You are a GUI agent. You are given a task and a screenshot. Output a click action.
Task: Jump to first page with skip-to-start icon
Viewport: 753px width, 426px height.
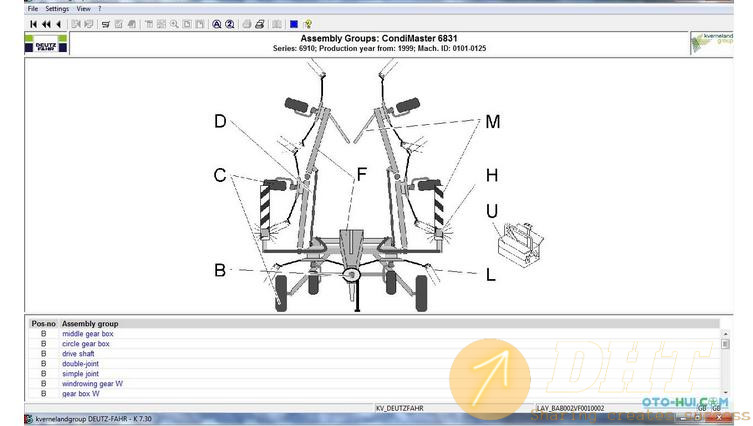click(33, 24)
